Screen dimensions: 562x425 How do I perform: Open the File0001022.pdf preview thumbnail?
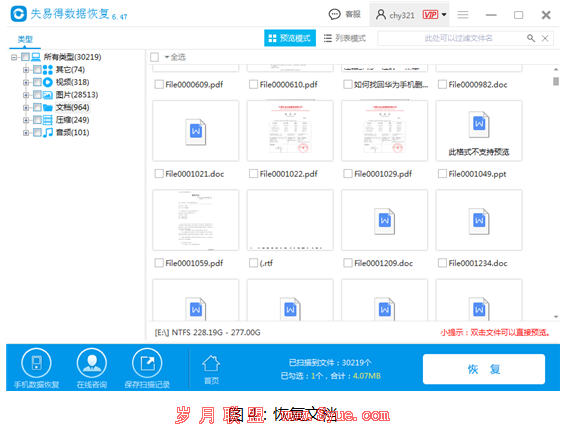coord(290,131)
